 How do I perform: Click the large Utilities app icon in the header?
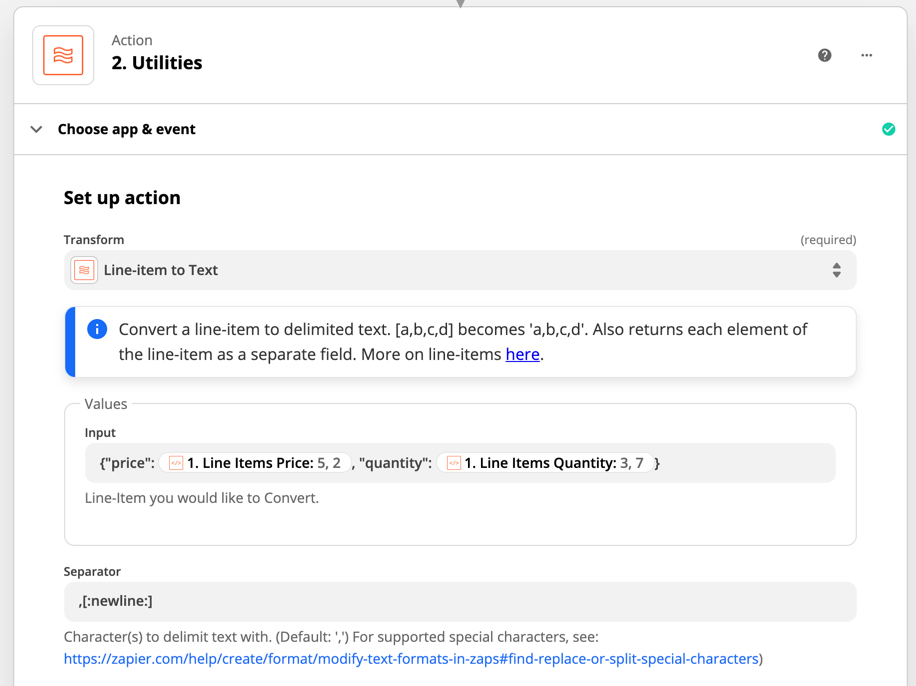click(63, 56)
